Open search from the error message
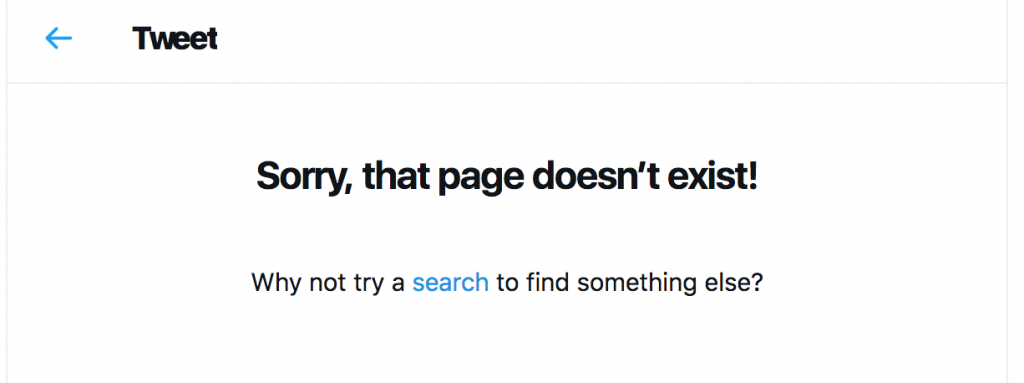Viewport: 1024px width, 383px height. (451, 282)
